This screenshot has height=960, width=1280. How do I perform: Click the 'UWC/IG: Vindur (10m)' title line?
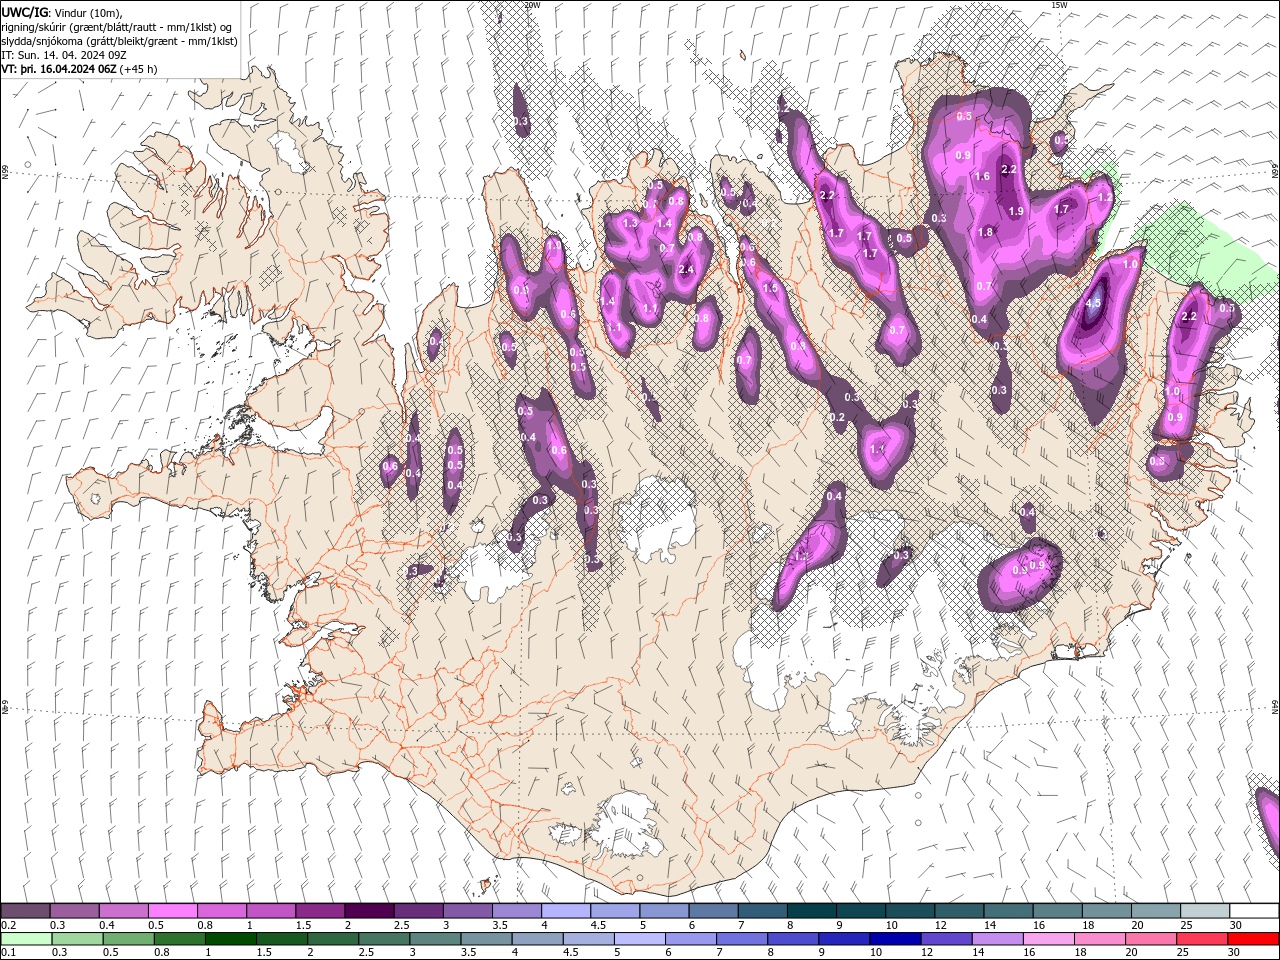coord(61,11)
